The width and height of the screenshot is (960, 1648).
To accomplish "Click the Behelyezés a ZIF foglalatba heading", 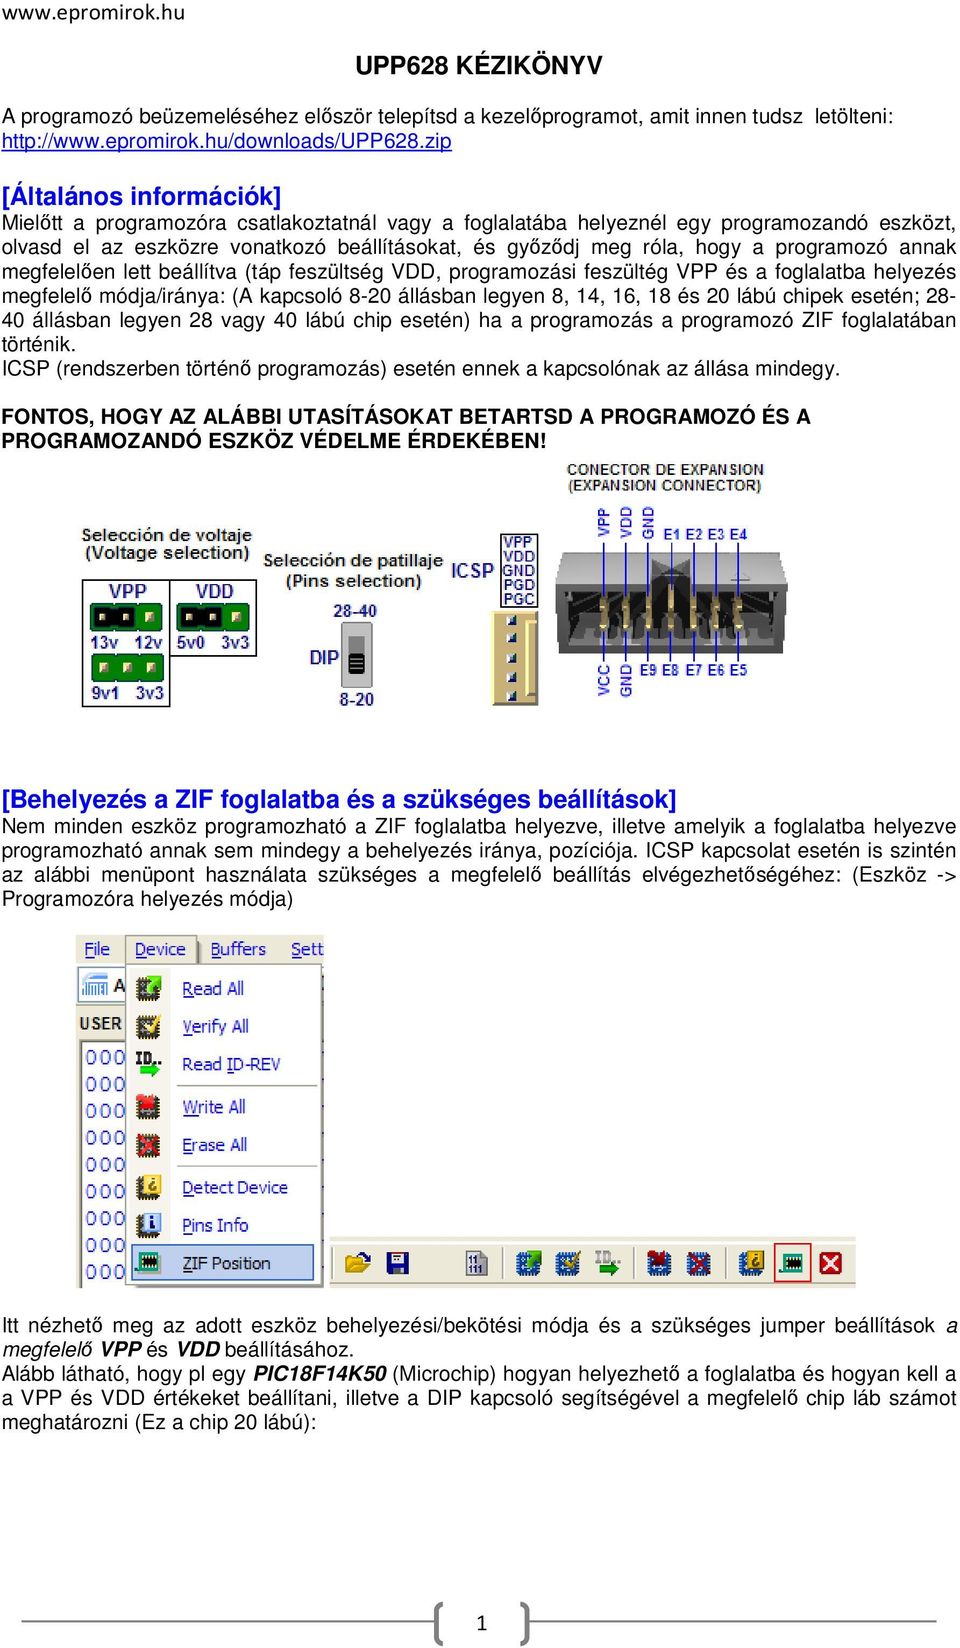I will coord(339,799).
